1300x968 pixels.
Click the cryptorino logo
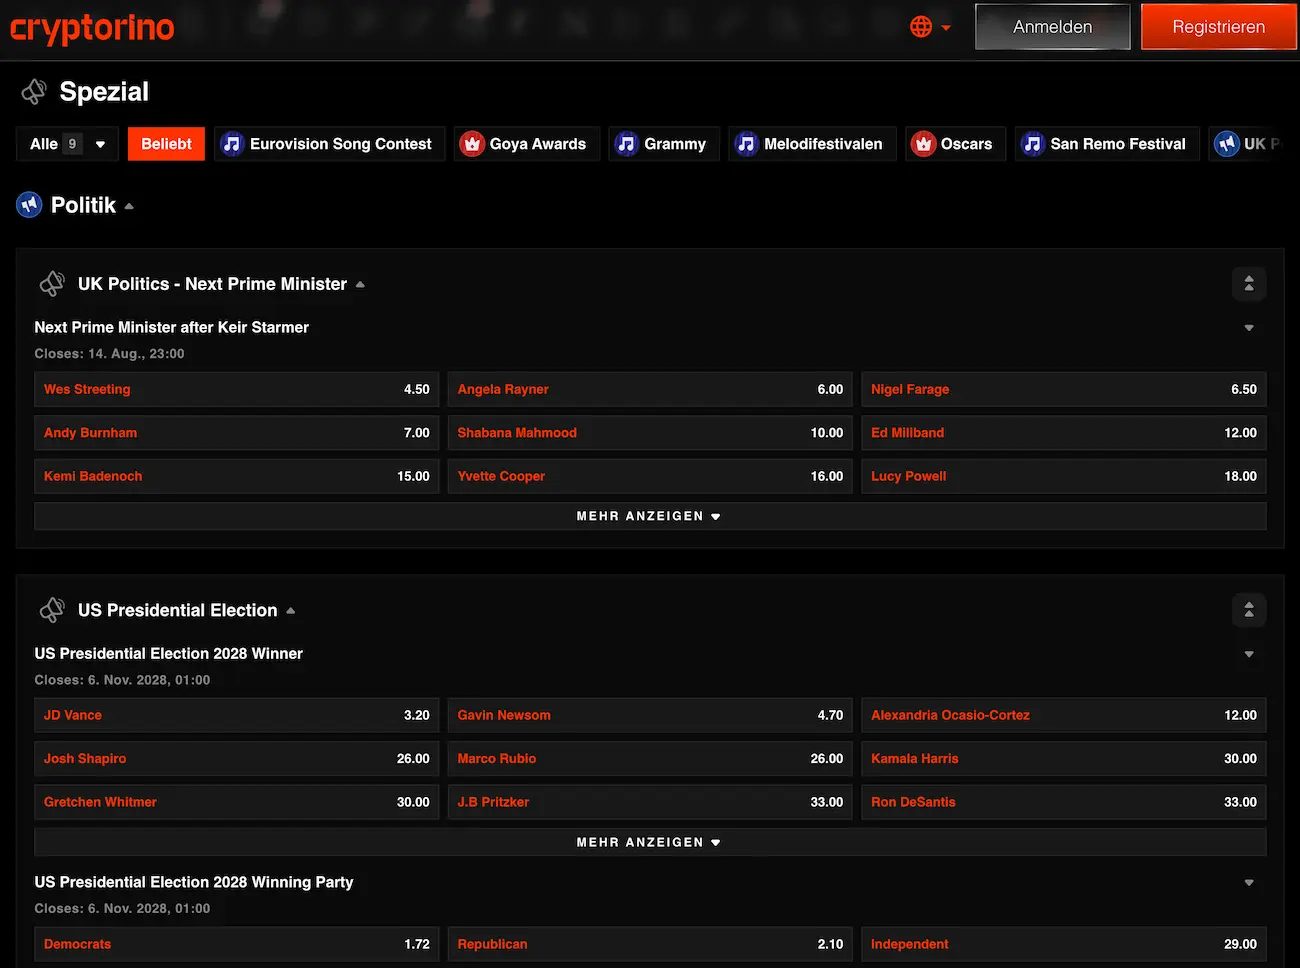(x=92, y=28)
